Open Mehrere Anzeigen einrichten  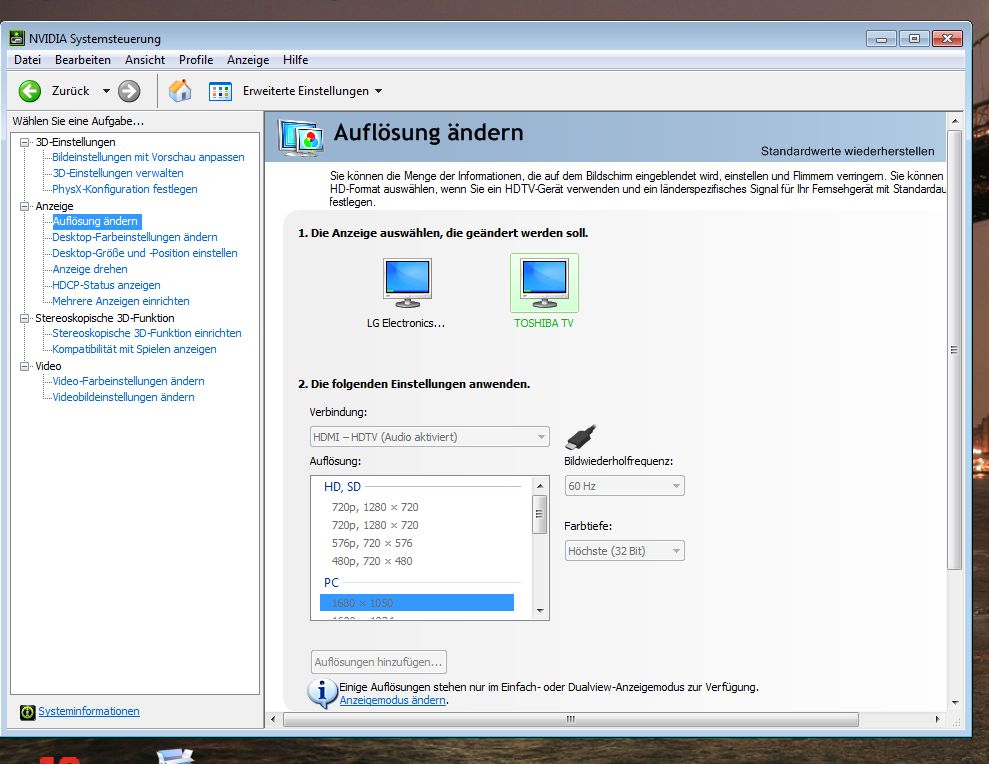pyautogui.click(x=120, y=301)
